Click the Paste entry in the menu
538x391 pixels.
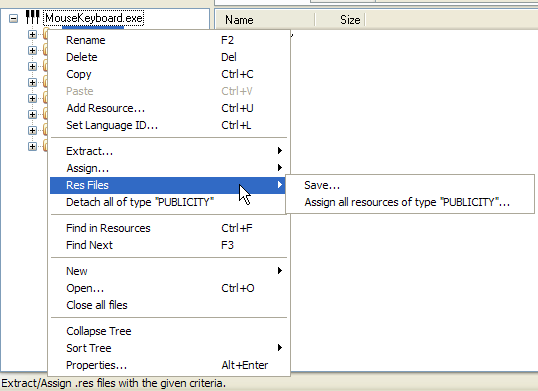(168, 91)
